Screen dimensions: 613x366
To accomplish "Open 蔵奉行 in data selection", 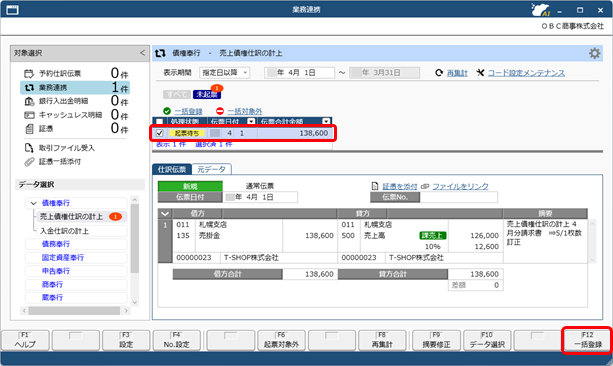I will pos(76,298).
